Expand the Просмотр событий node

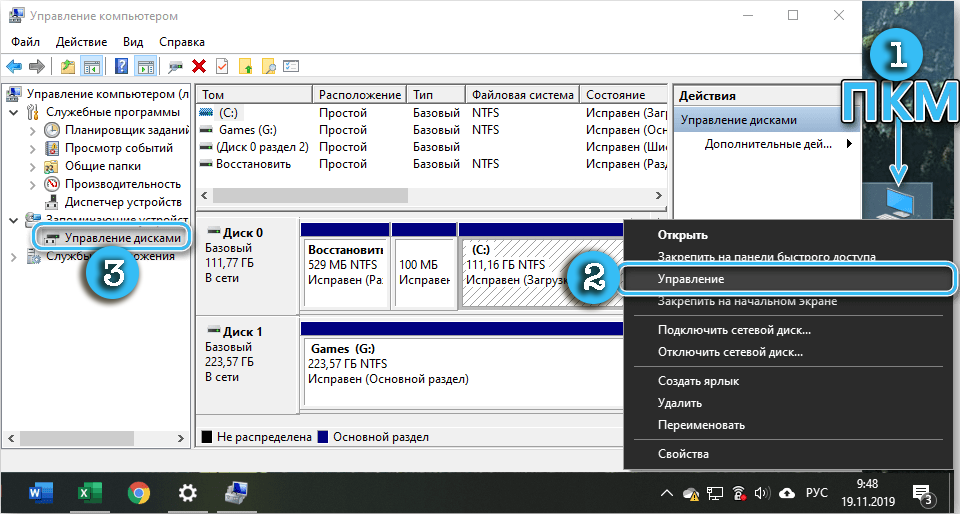point(31,148)
